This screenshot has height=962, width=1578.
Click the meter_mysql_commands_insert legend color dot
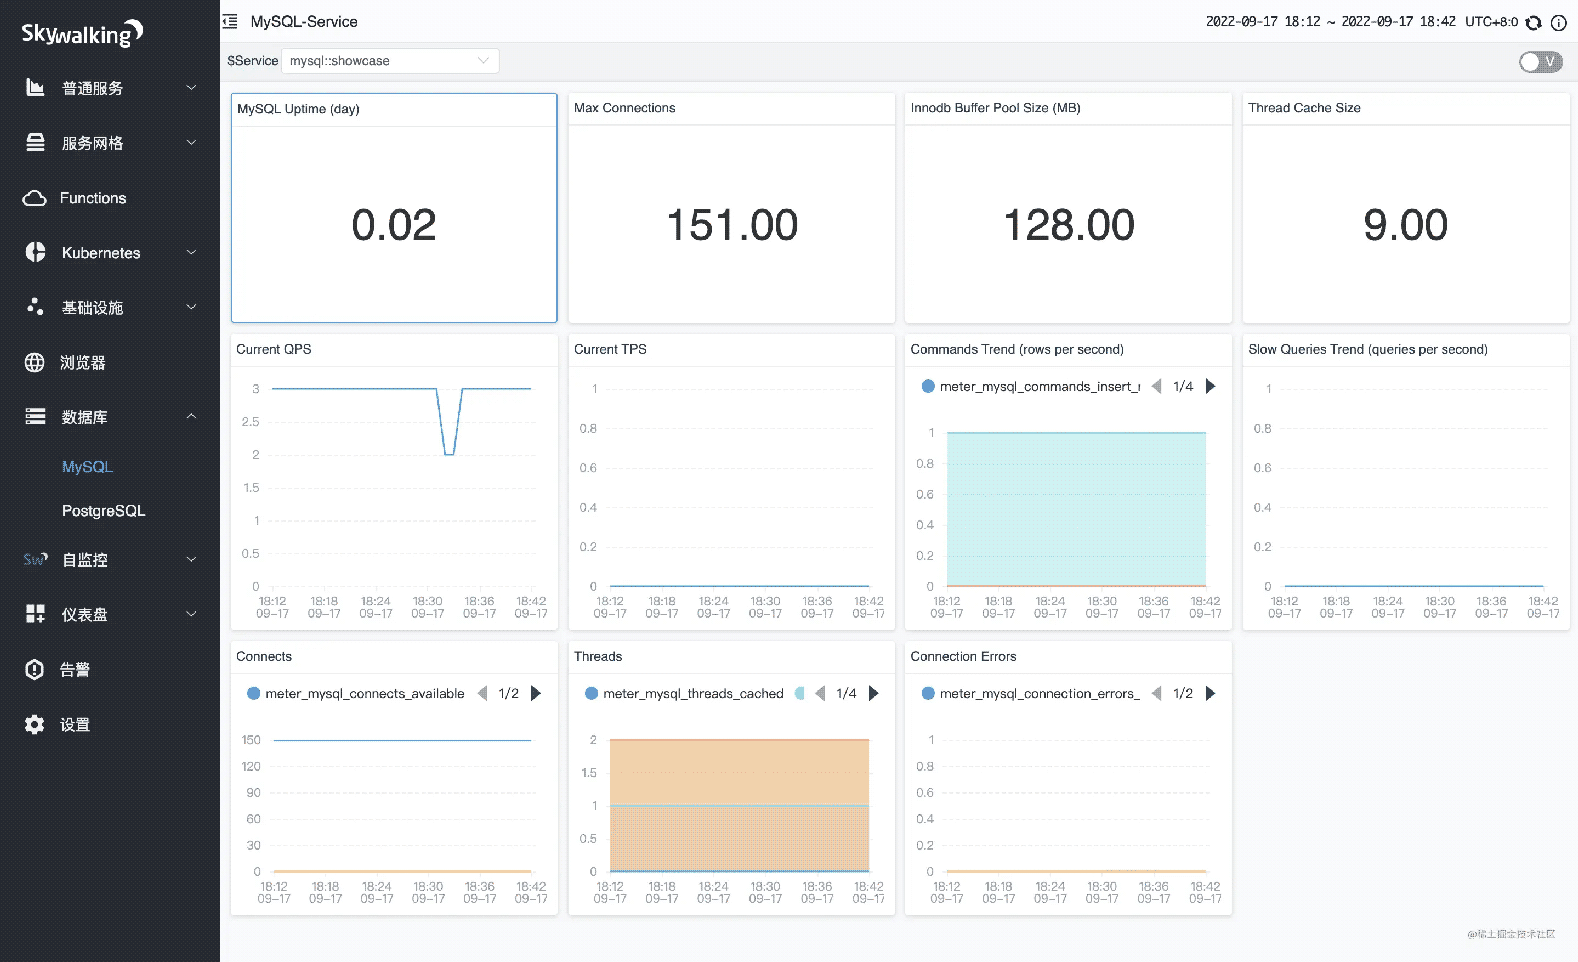[927, 386]
